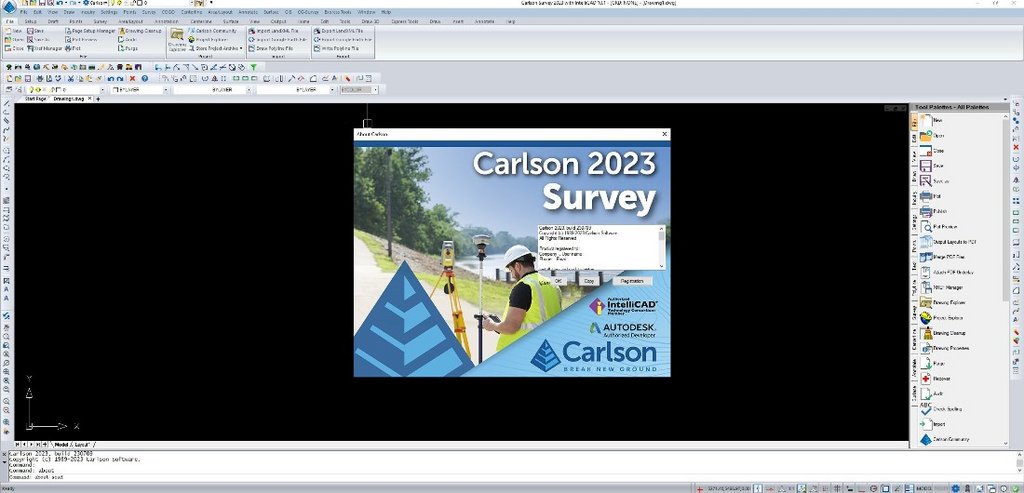The image size is (1024, 493).
Task: Select the Settings side tab of Tool Palettes
Action: (x=914, y=221)
